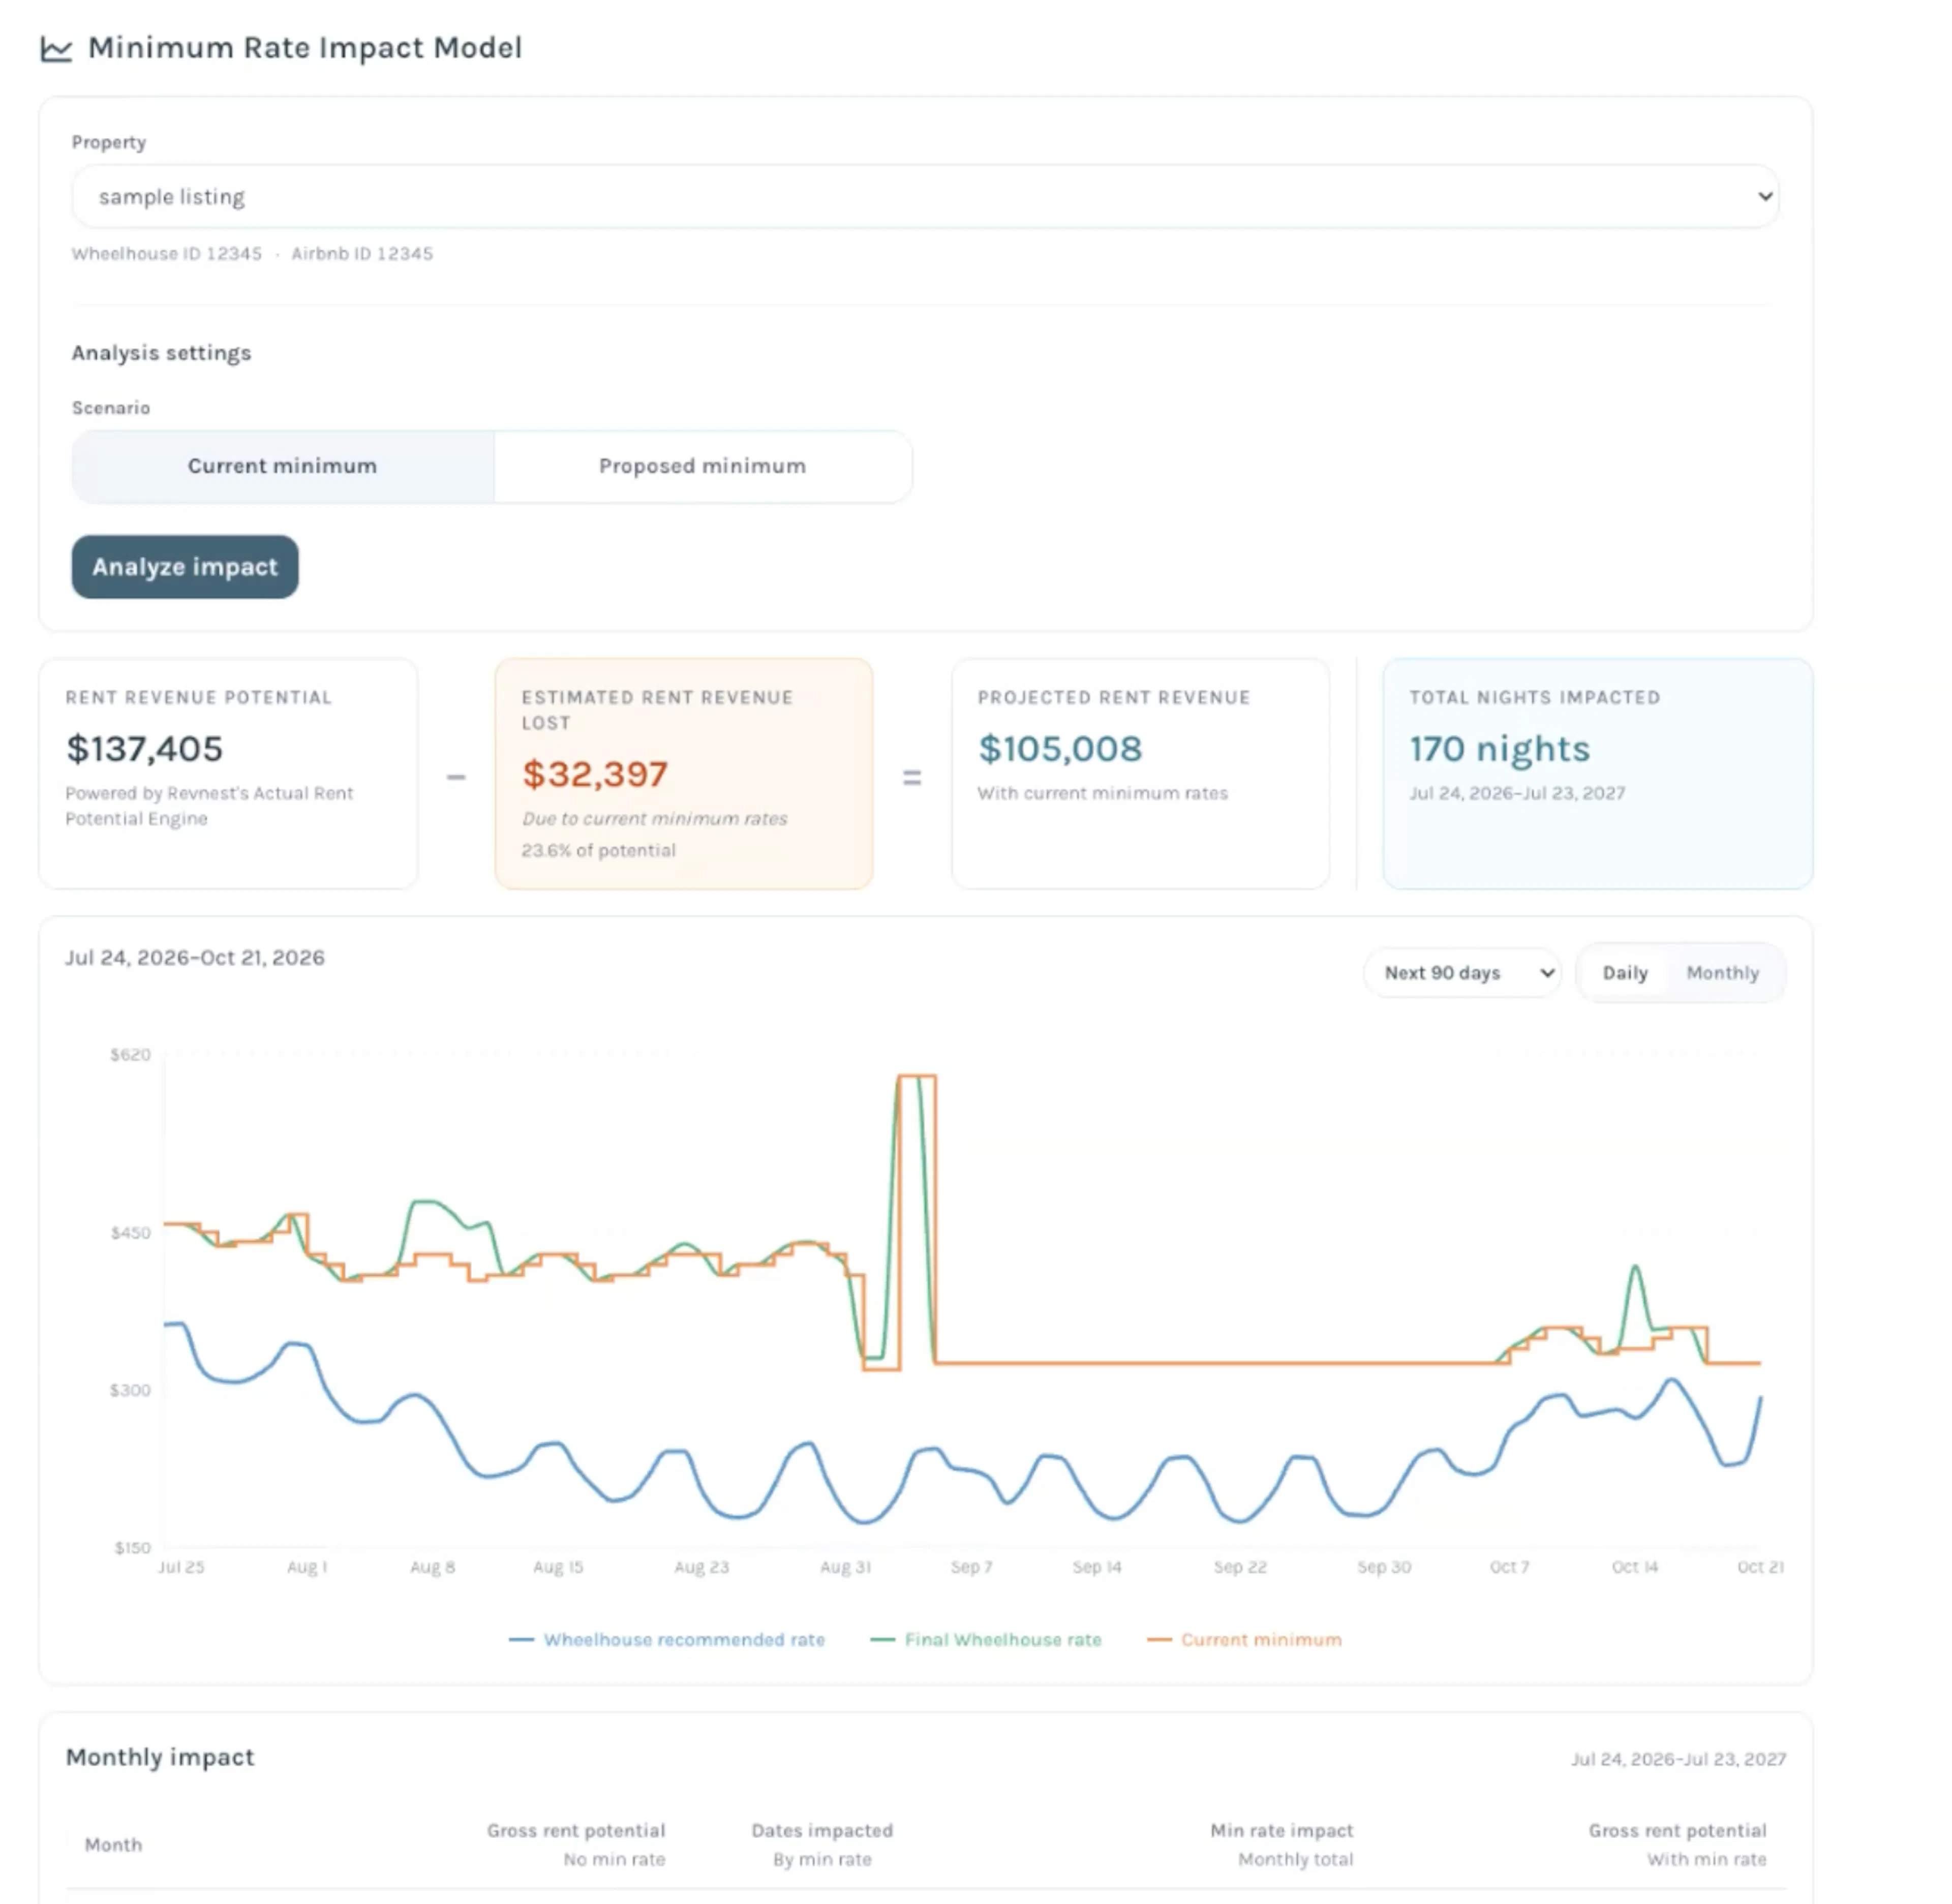Click the chart icon beside Minimum Rate Impact Model
The width and height of the screenshot is (1952, 1904).
(x=56, y=48)
